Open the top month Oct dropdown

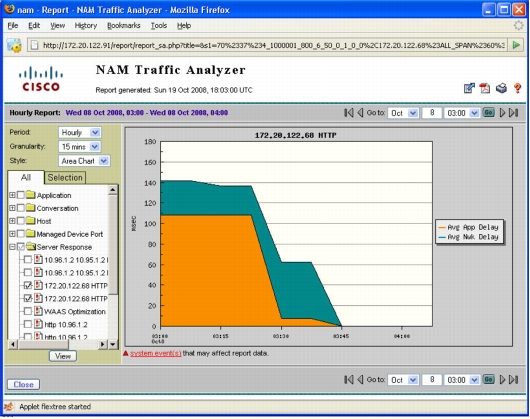[x=404, y=113]
